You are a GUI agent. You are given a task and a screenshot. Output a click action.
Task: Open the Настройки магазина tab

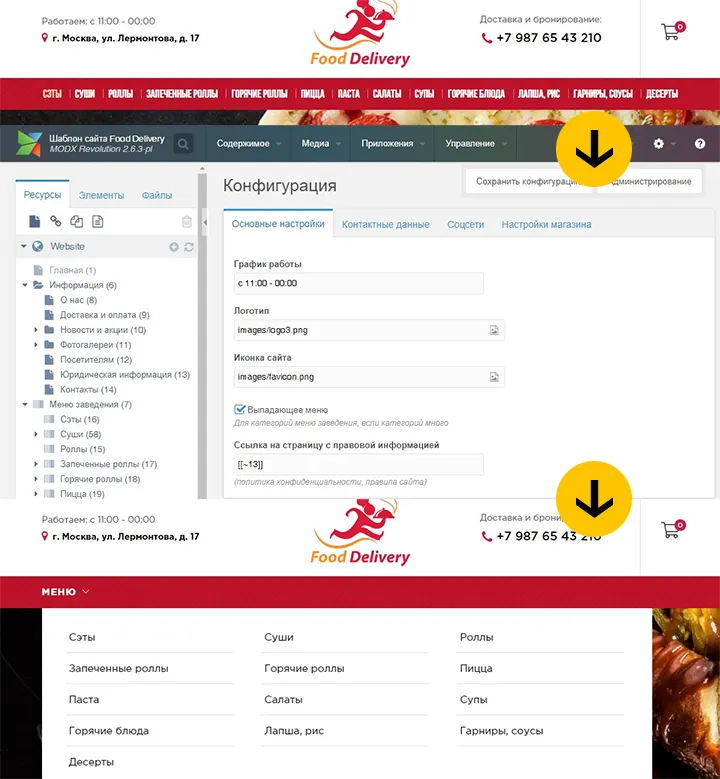point(546,225)
